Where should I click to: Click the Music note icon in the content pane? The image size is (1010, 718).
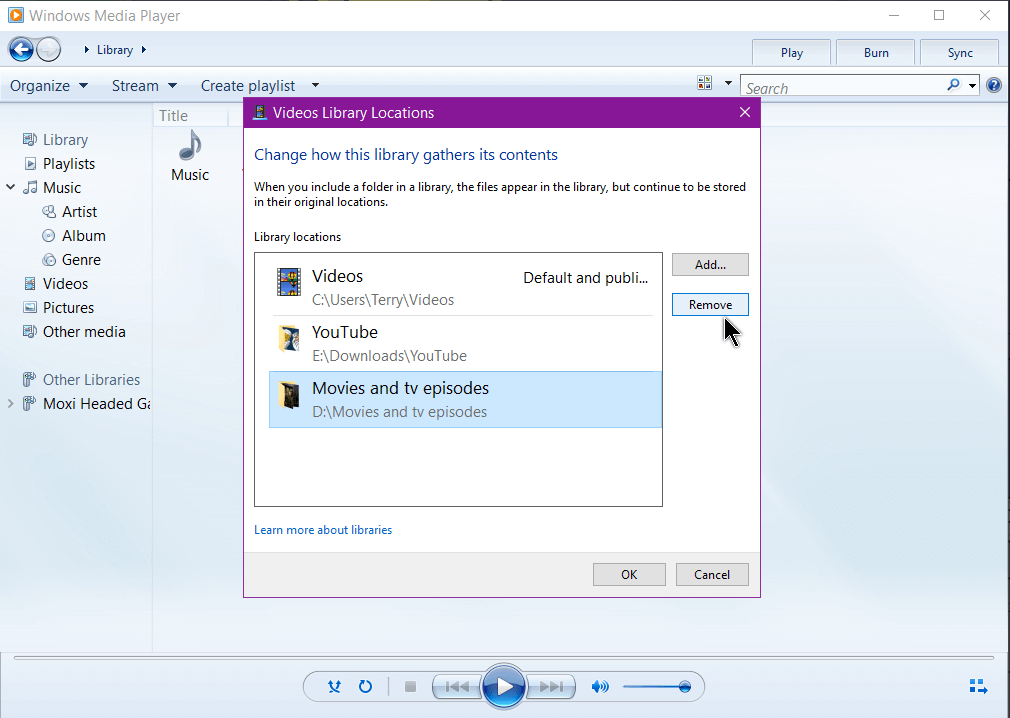pos(190,145)
